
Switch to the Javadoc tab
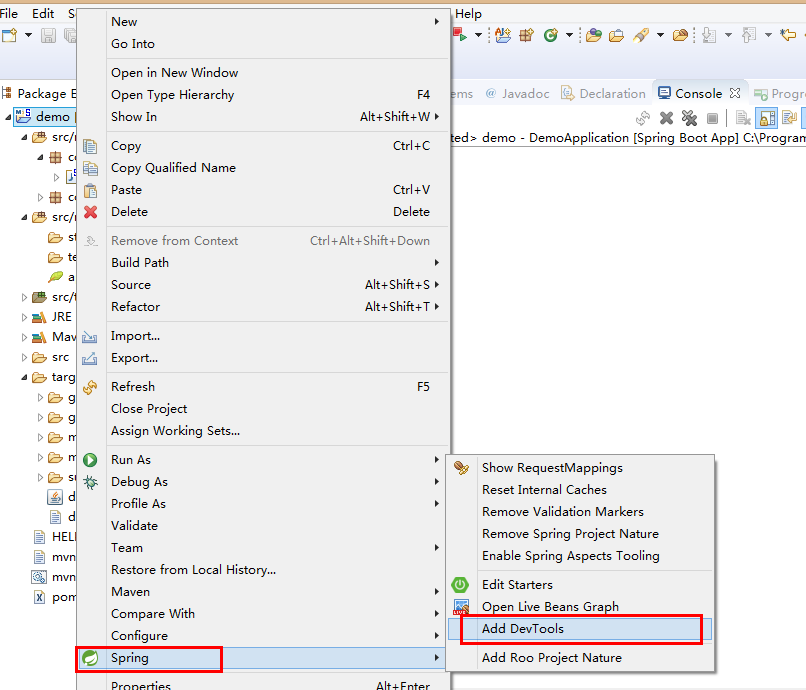tap(518, 94)
